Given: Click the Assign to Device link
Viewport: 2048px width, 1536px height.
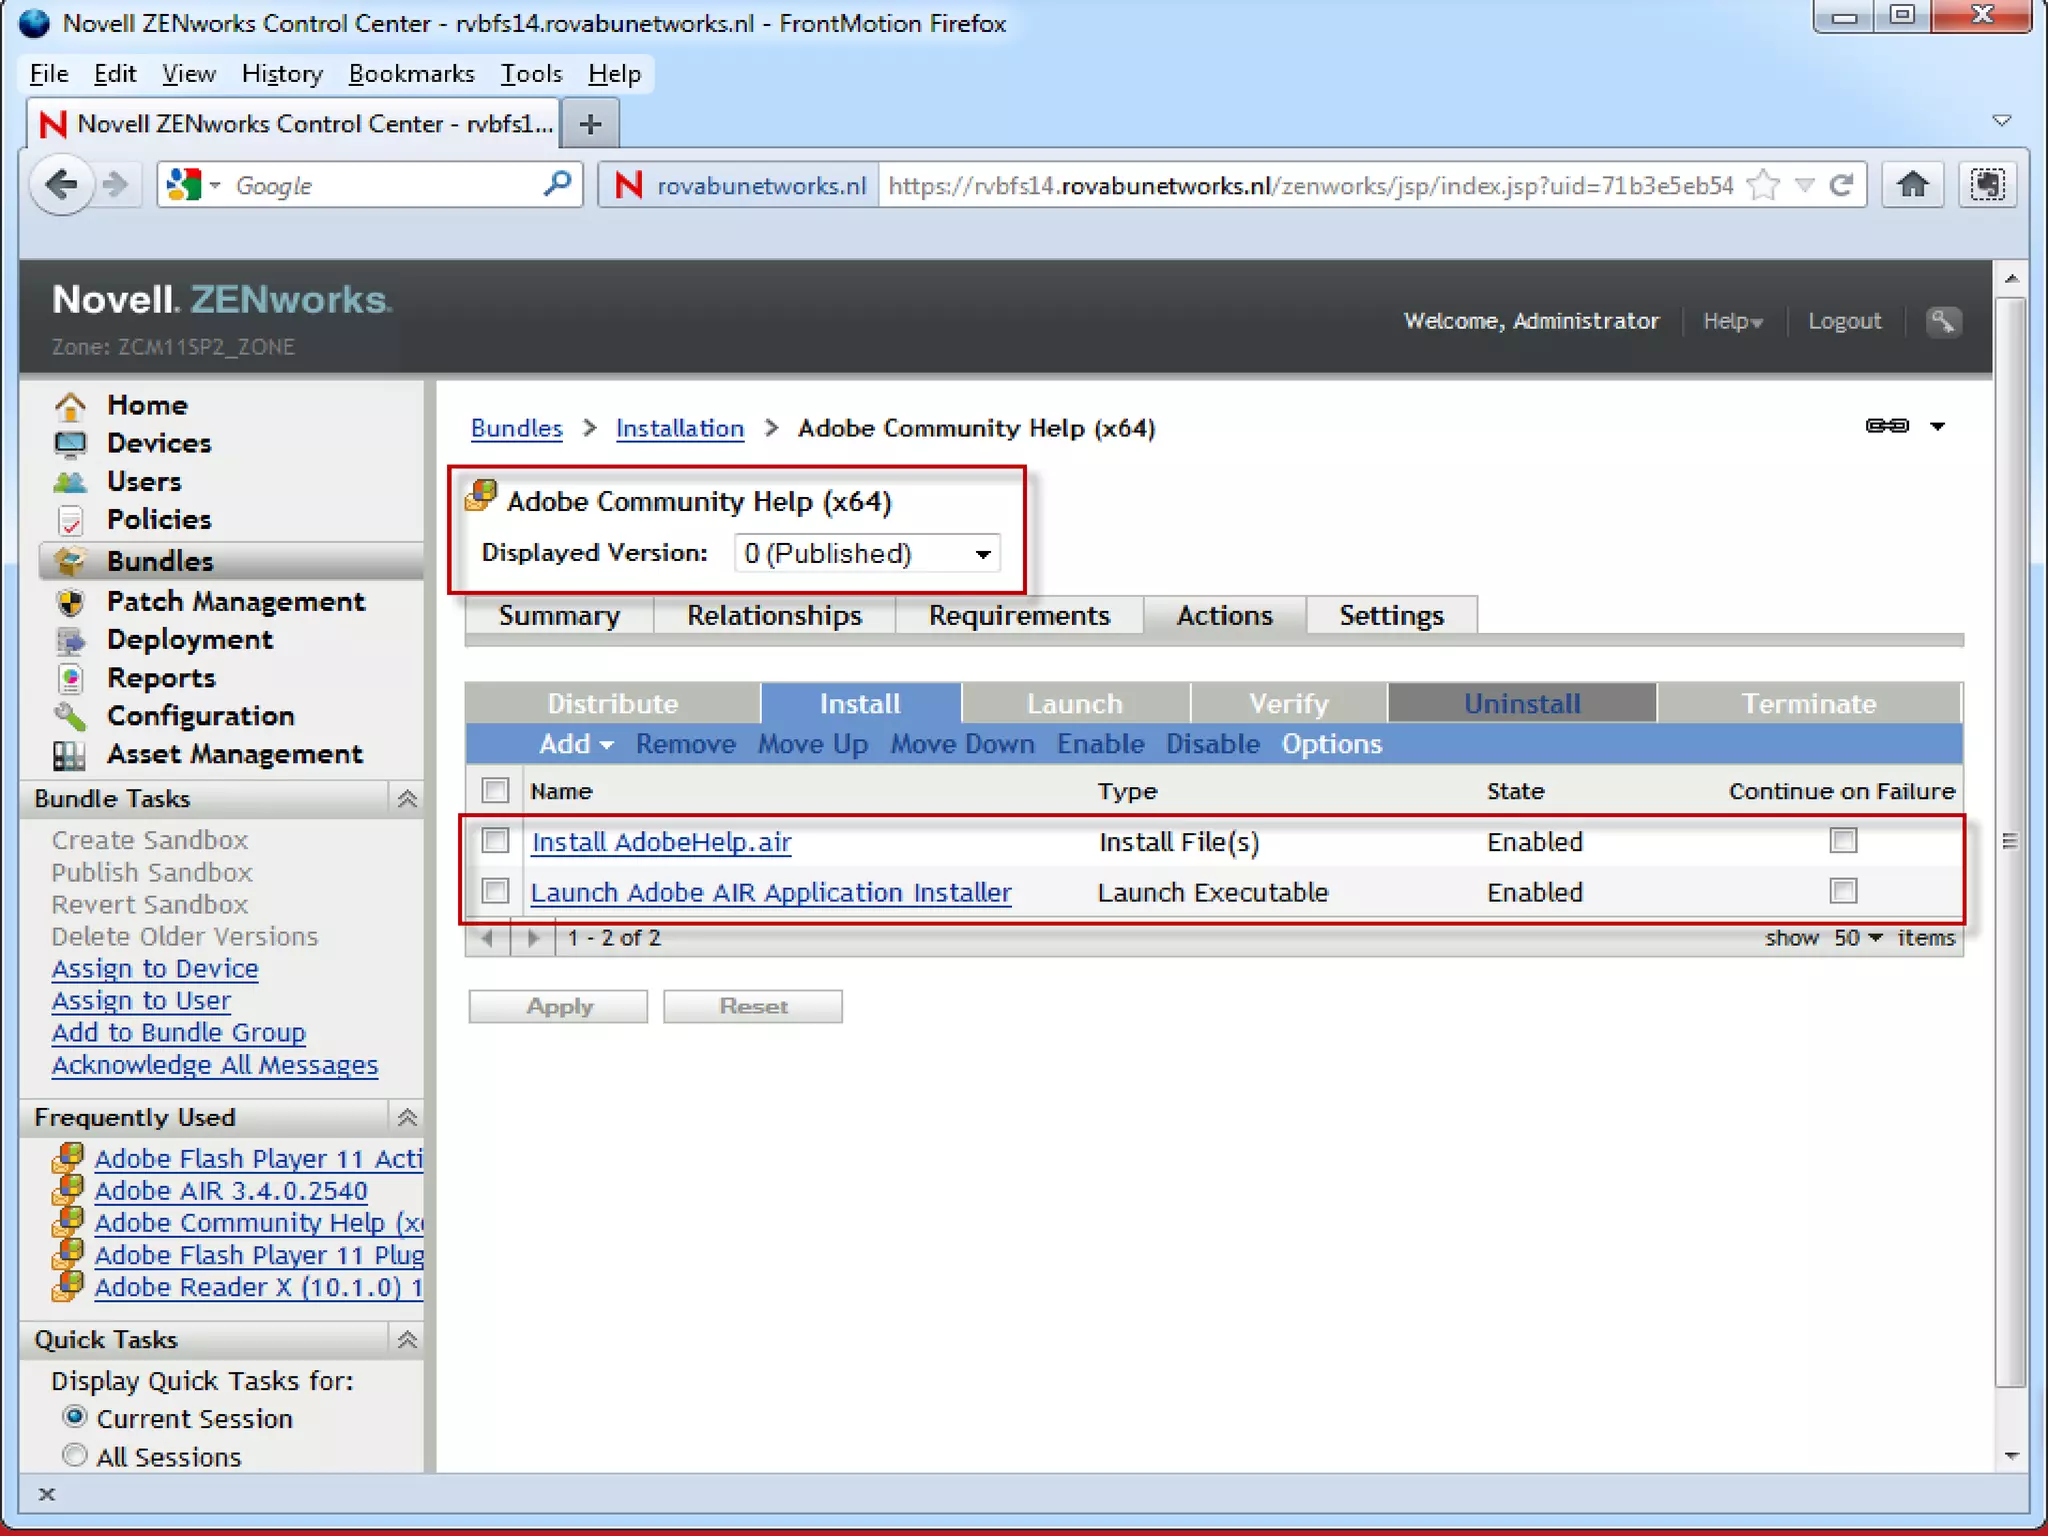Looking at the screenshot, I should click(x=155, y=969).
